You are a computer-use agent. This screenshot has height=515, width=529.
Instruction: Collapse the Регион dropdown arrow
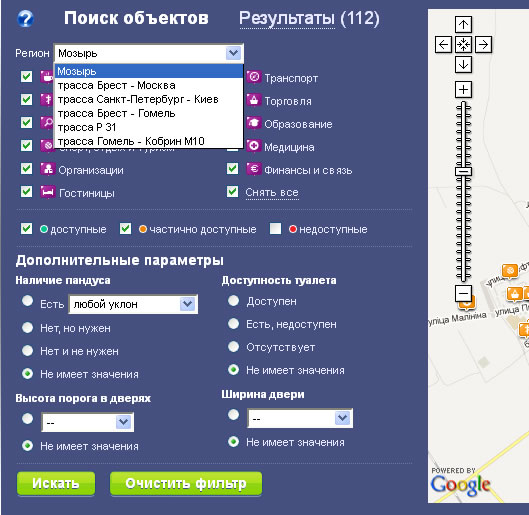[233, 53]
